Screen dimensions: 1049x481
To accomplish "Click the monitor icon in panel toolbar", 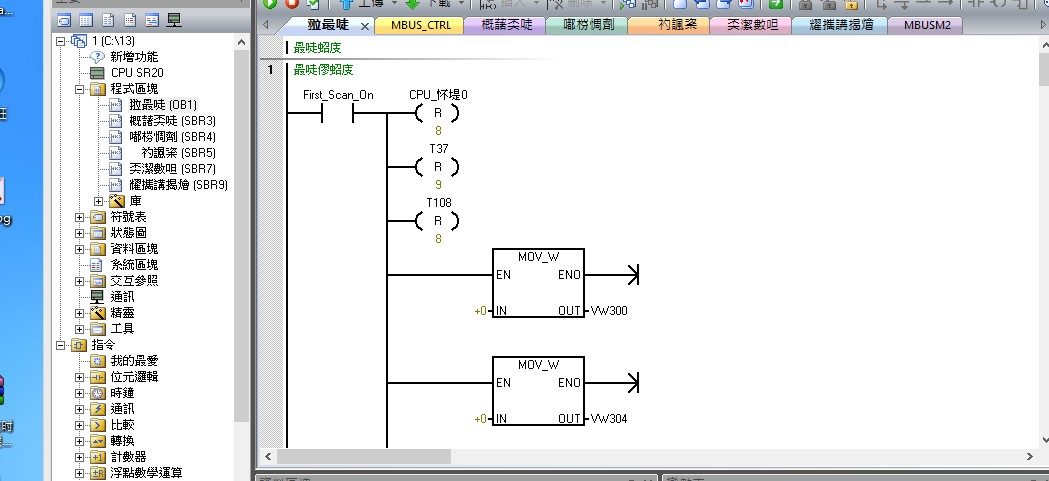I will point(173,21).
